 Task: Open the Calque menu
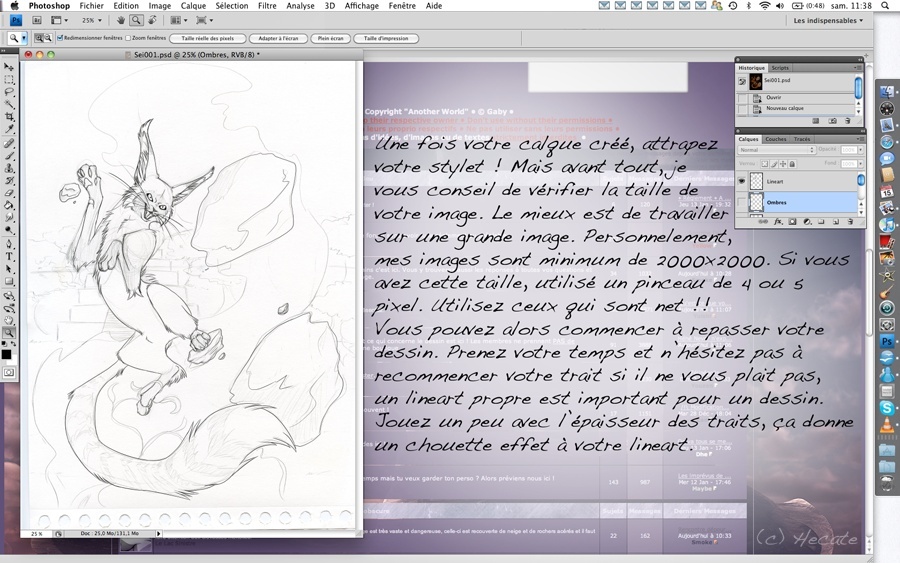(193, 6)
